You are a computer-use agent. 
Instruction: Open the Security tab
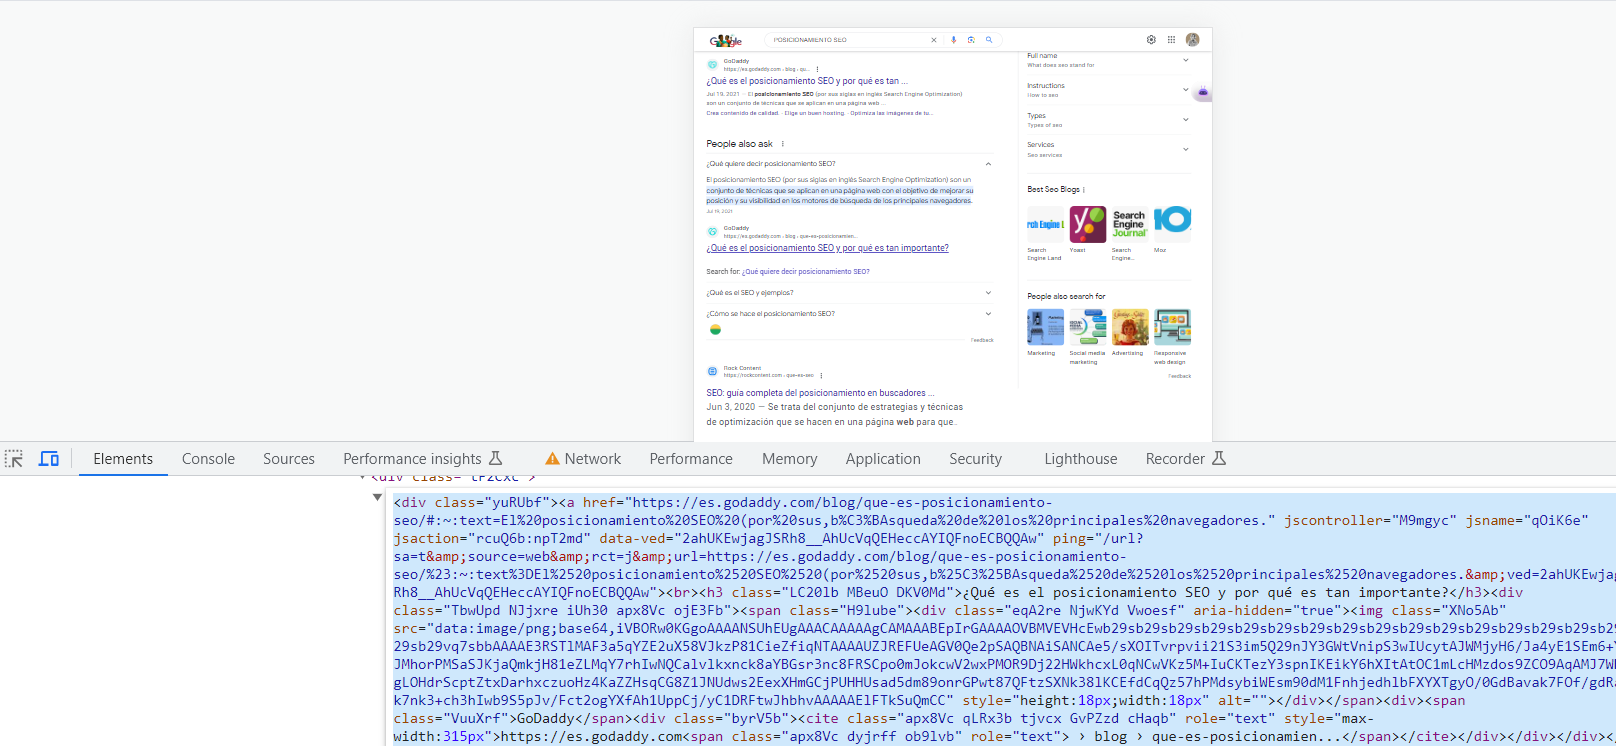click(x=975, y=459)
